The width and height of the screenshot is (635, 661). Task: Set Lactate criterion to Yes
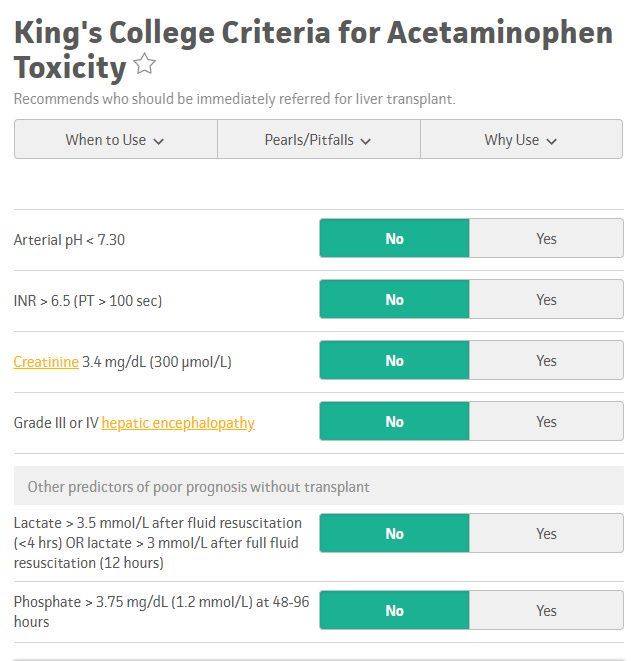546,533
